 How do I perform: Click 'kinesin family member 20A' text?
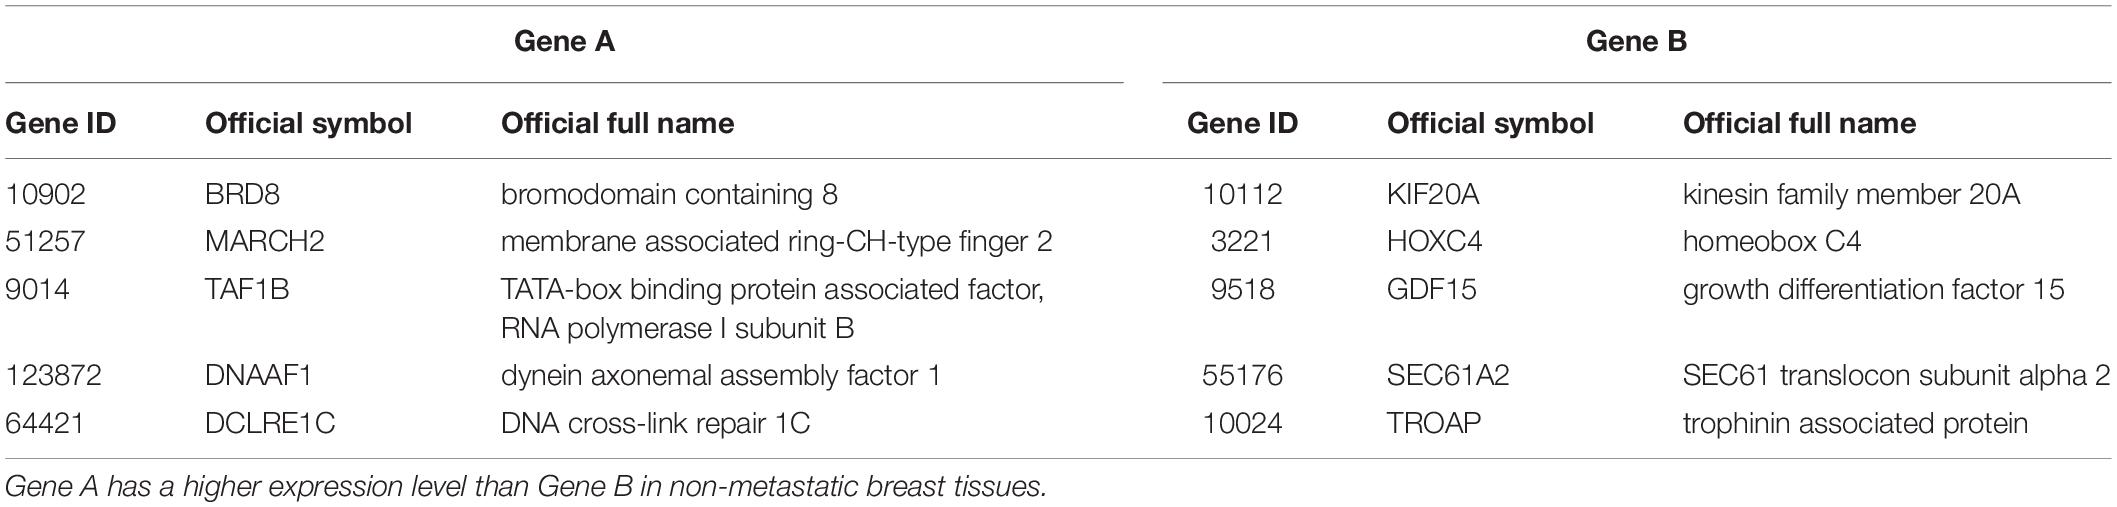pyautogui.click(x=1851, y=193)
